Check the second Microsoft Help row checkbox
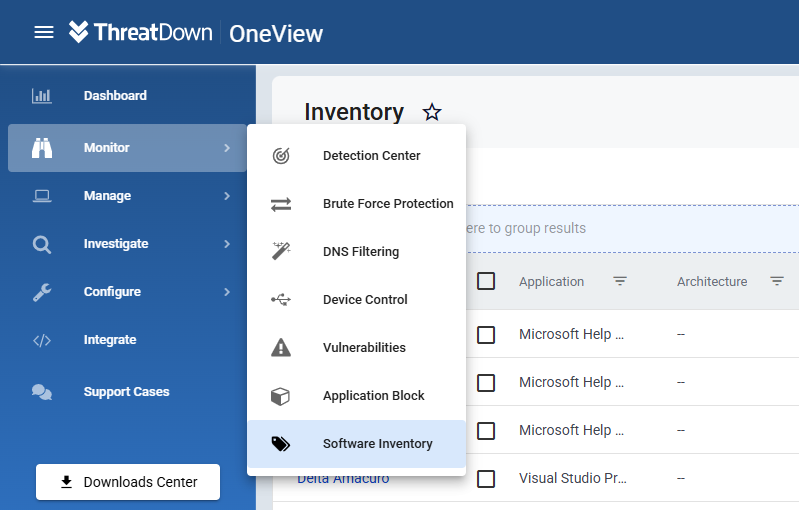Screen dimensions: 799x510 tap(486, 383)
